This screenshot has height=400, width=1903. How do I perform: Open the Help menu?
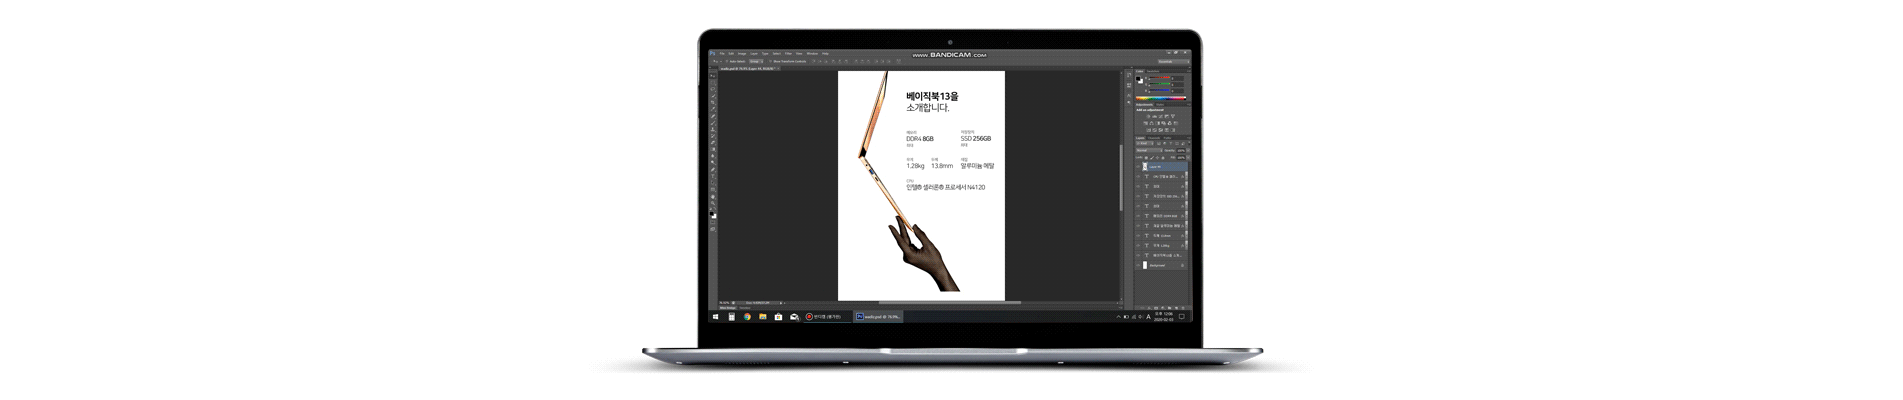(x=825, y=54)
